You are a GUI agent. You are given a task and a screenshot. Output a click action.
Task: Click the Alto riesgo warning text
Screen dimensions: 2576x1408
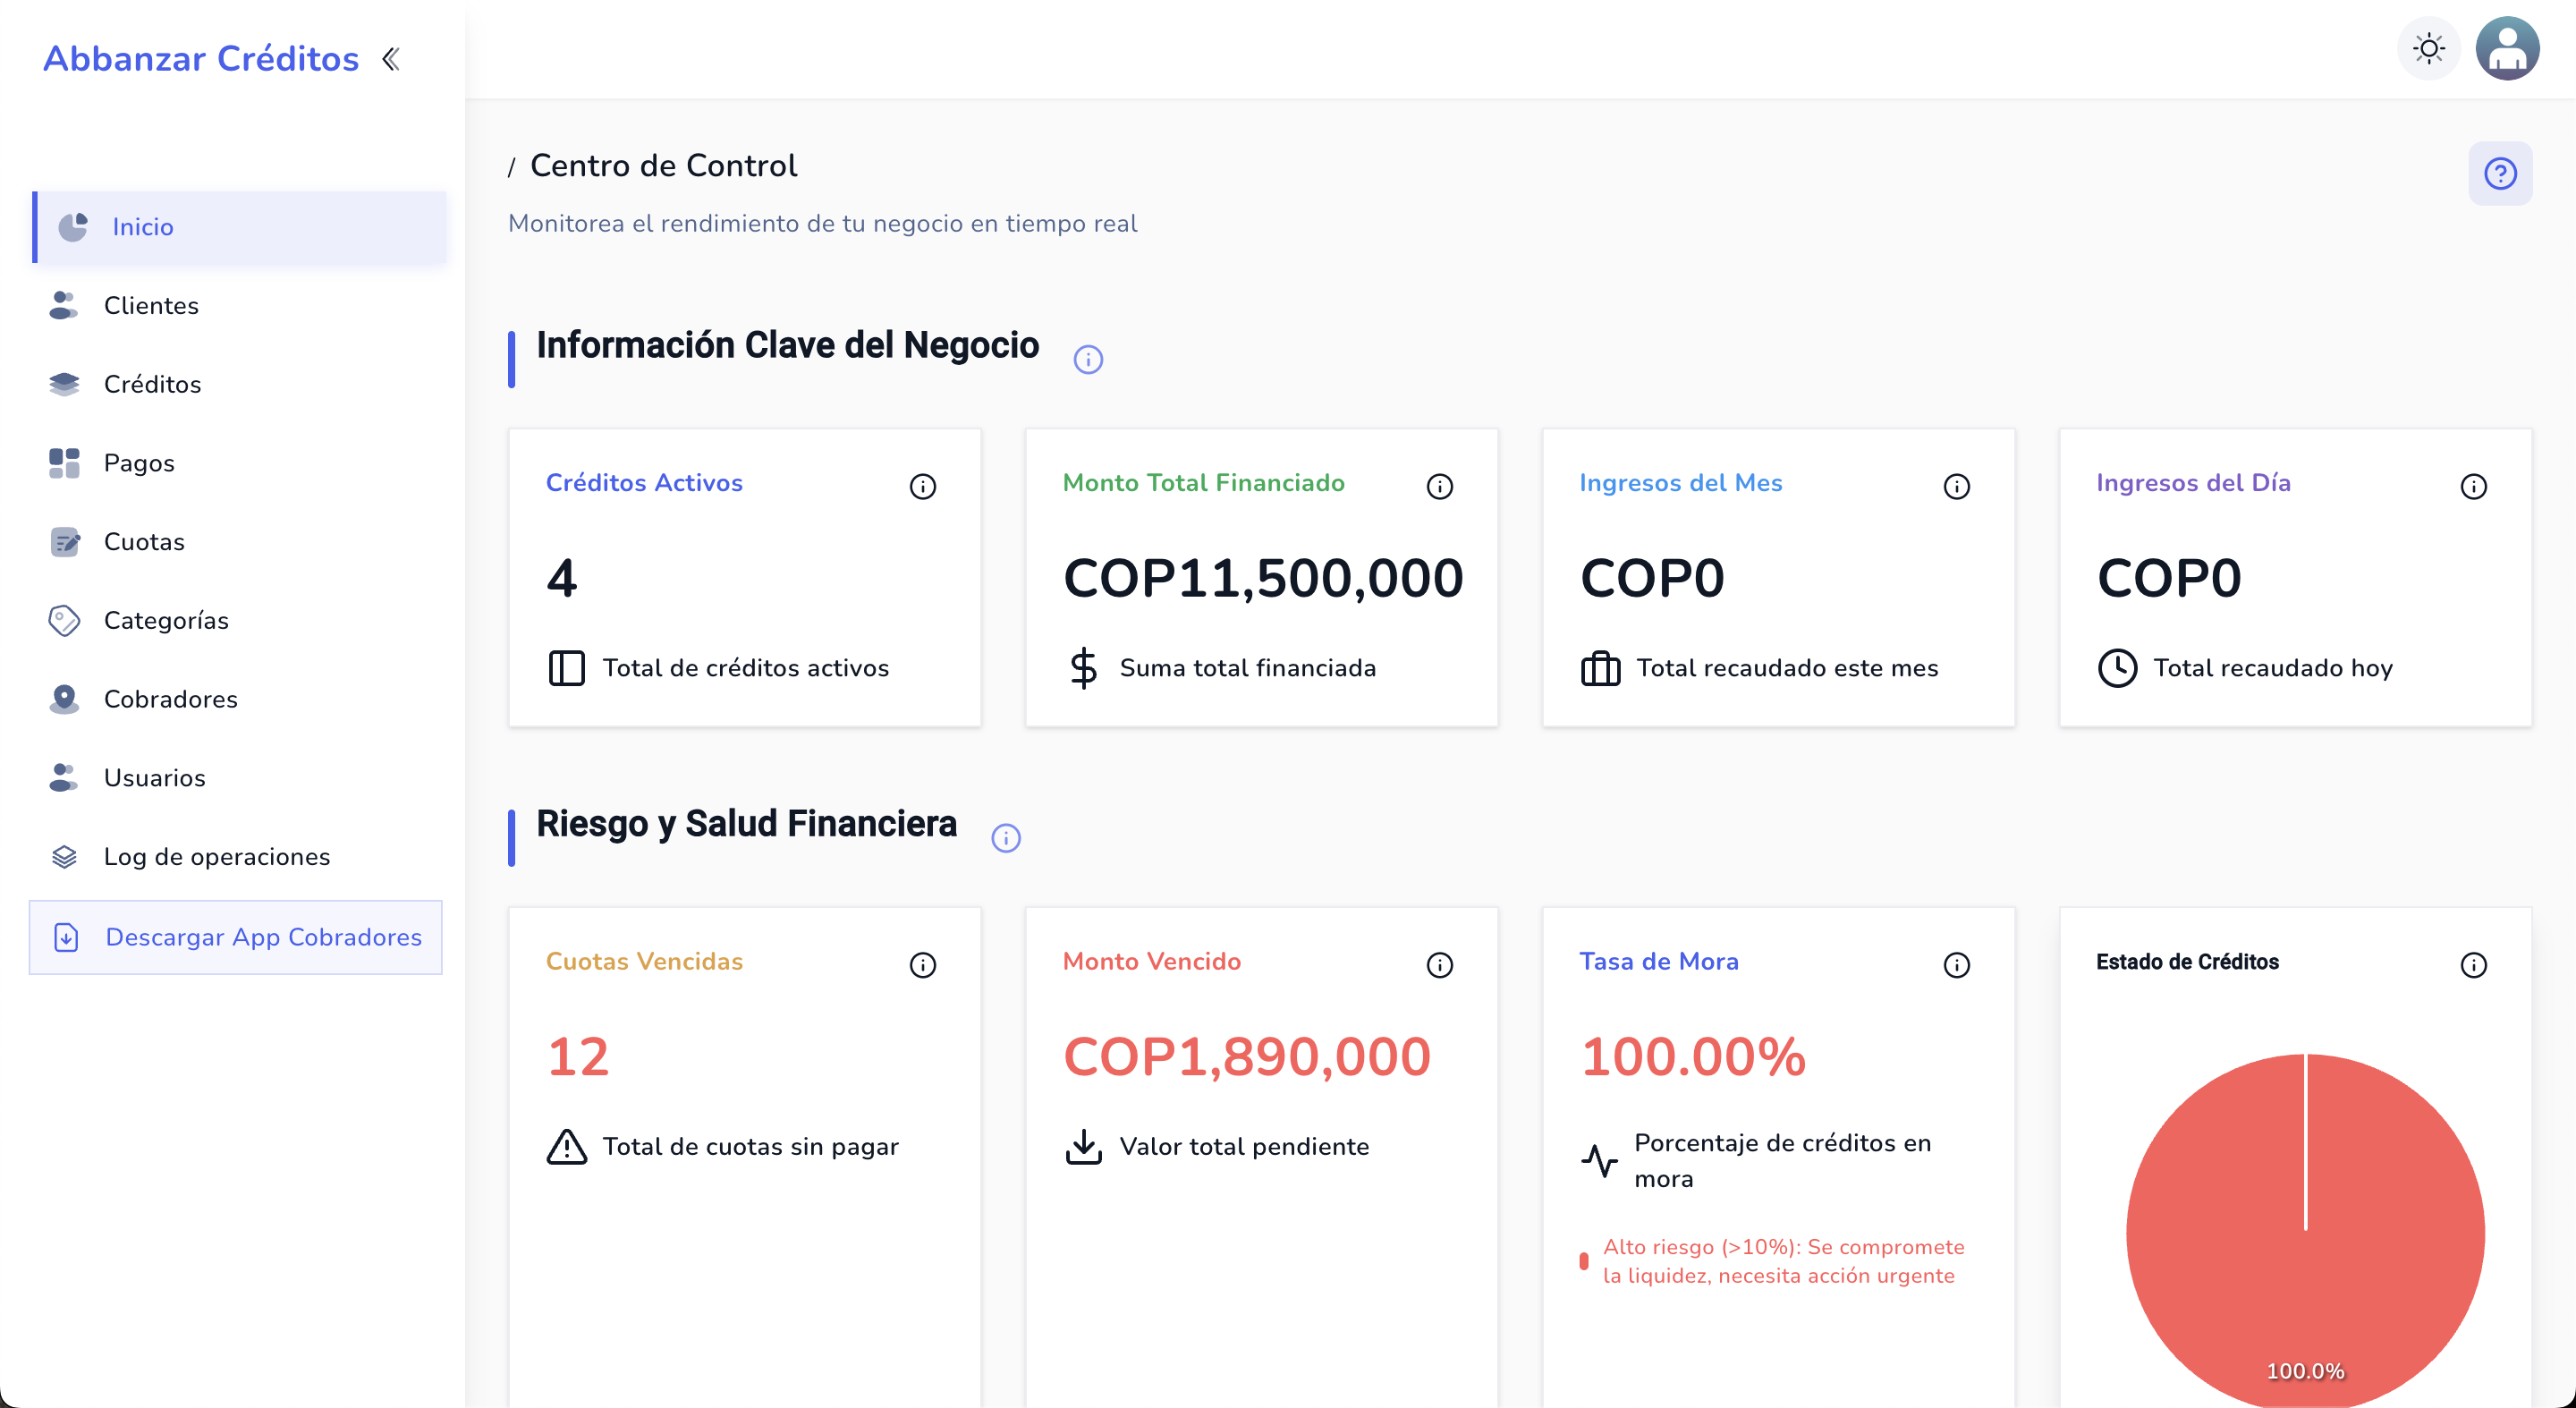pyautogui.click(x=1783, y=1261)
